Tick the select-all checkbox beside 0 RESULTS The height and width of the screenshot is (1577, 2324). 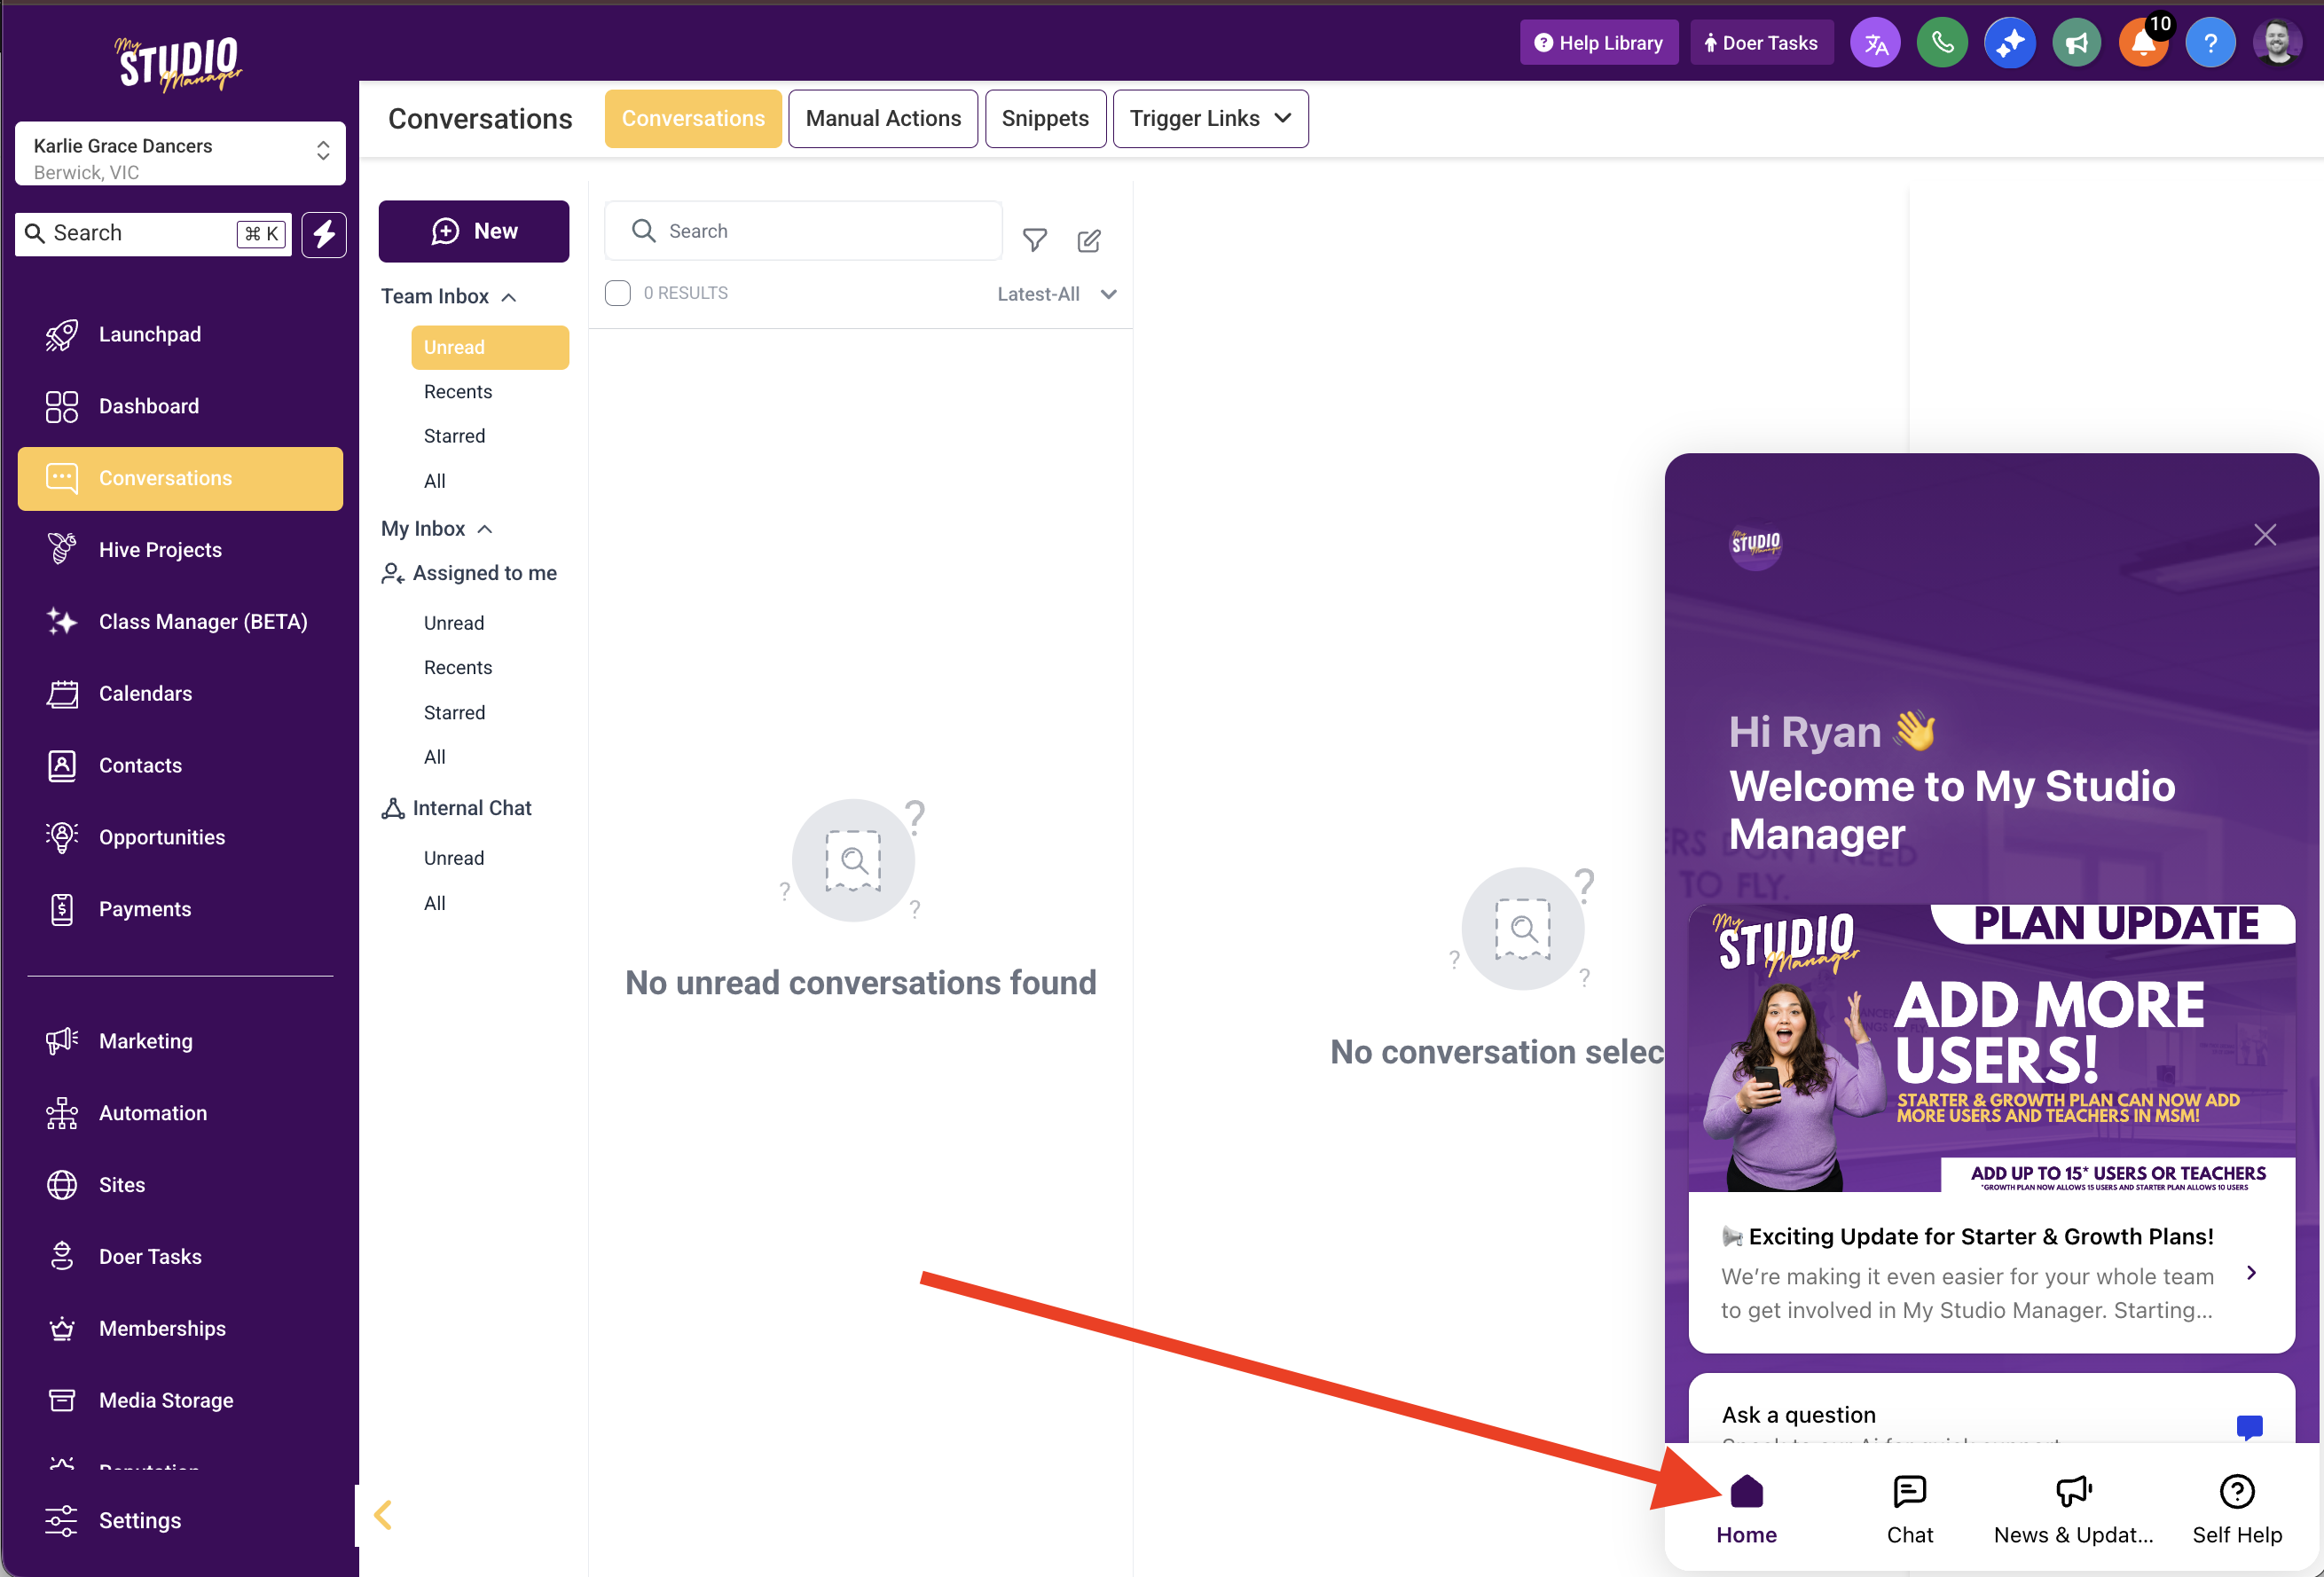[x=618, y=293]
